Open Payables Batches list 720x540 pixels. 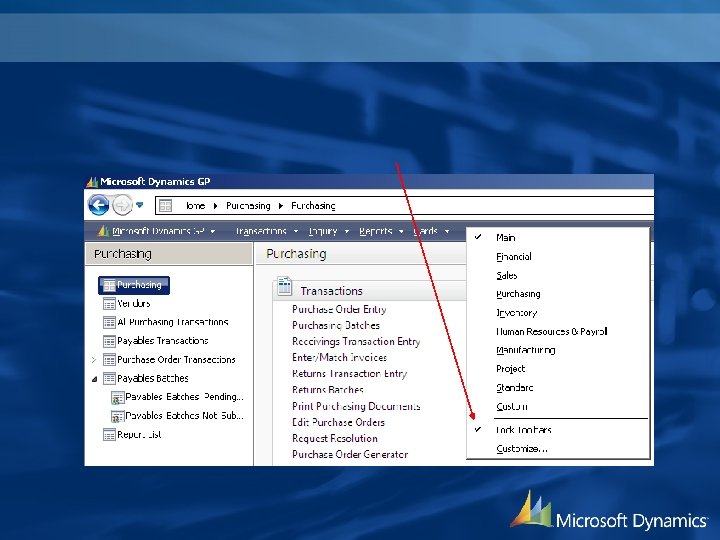click(x=153, y=379)
